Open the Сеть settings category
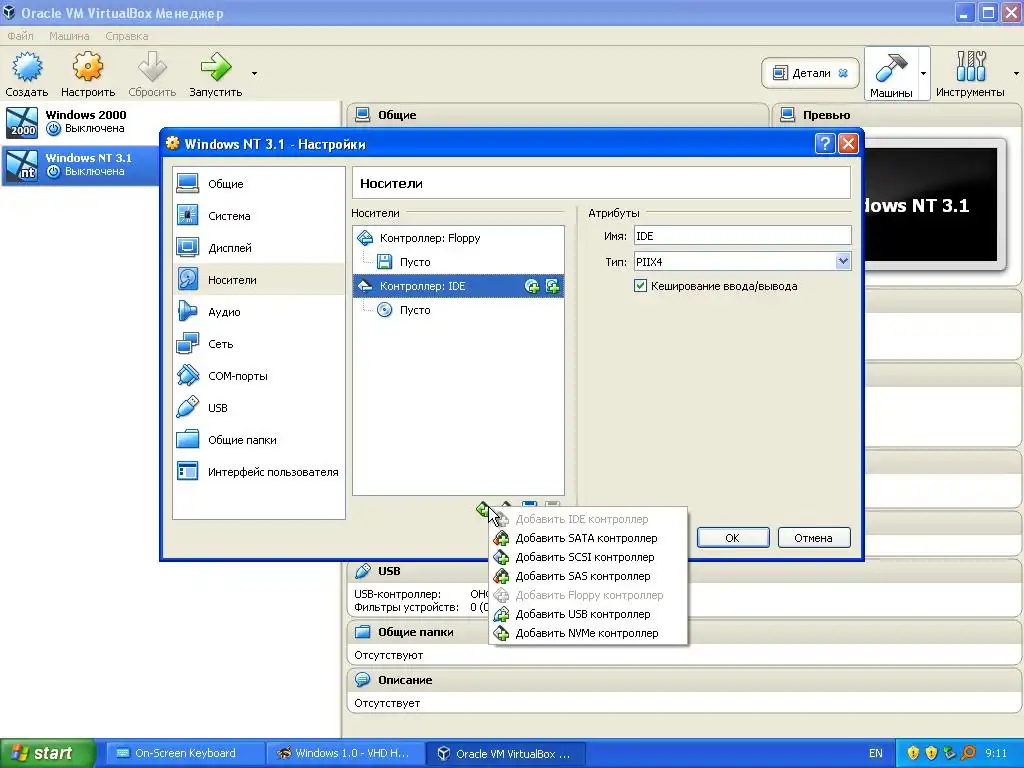 point(259,344)
